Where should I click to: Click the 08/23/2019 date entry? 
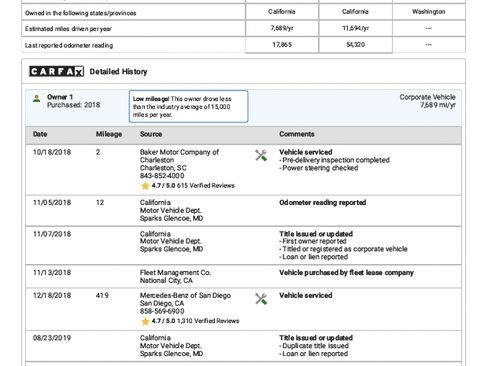tap(52, 338)
